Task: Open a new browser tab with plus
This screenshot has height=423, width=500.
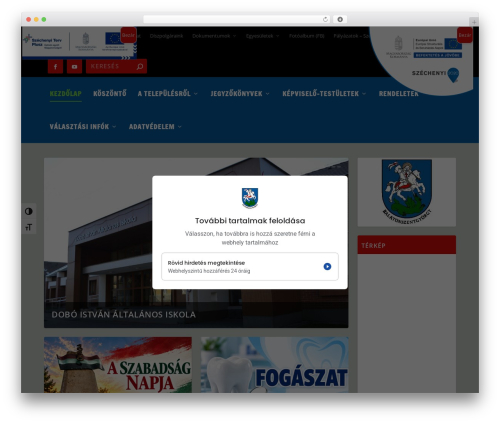Action: pyautogui.click(x=474, y=22)
